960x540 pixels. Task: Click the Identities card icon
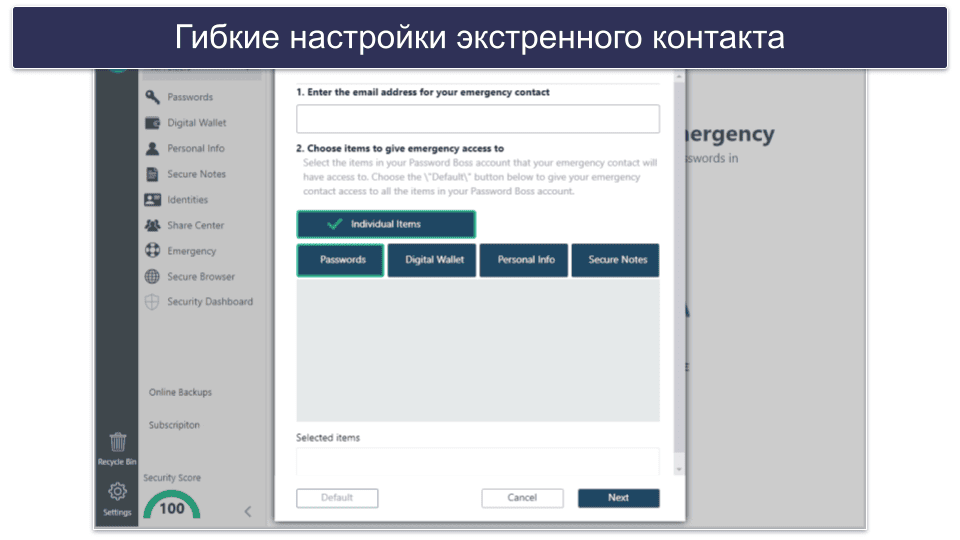(152, 200)
